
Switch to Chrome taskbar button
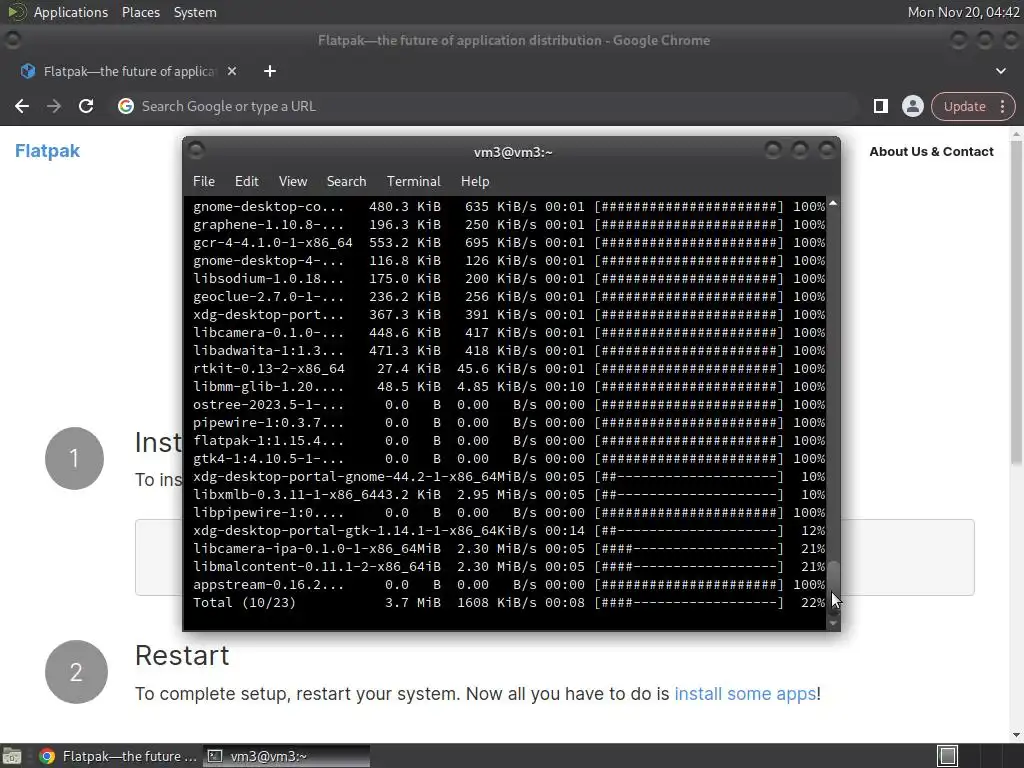pyautogui.click(x=118, y=756)
